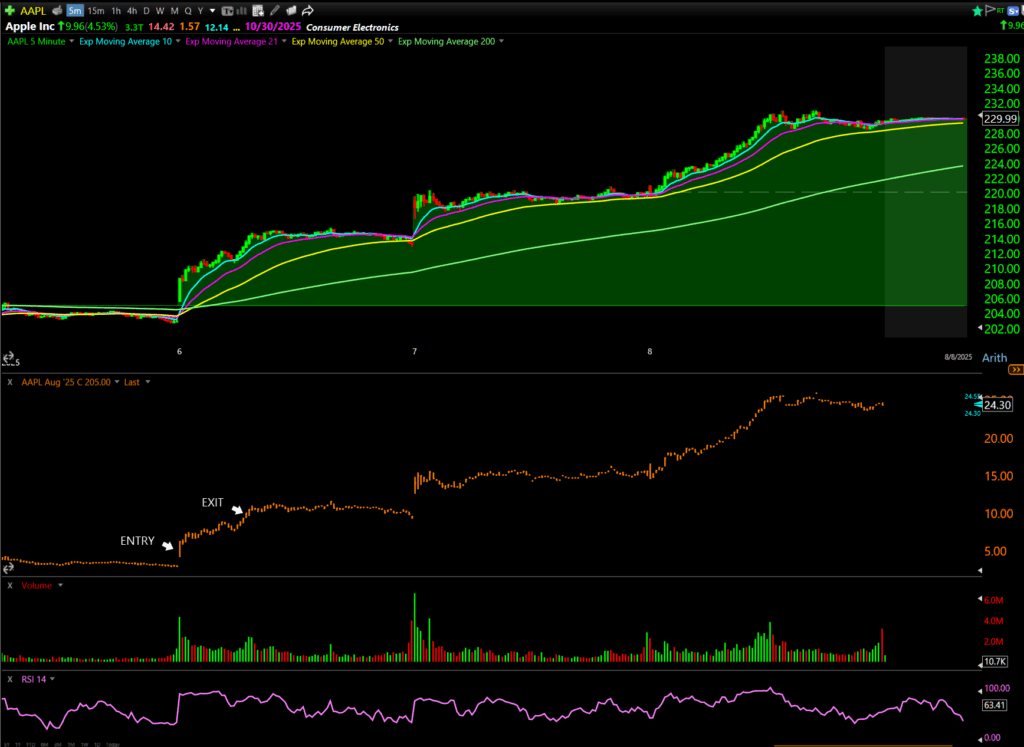Click the 229.99 current price label
Viewport: 1024px width, 747px height.
(x=1000, y=119)
